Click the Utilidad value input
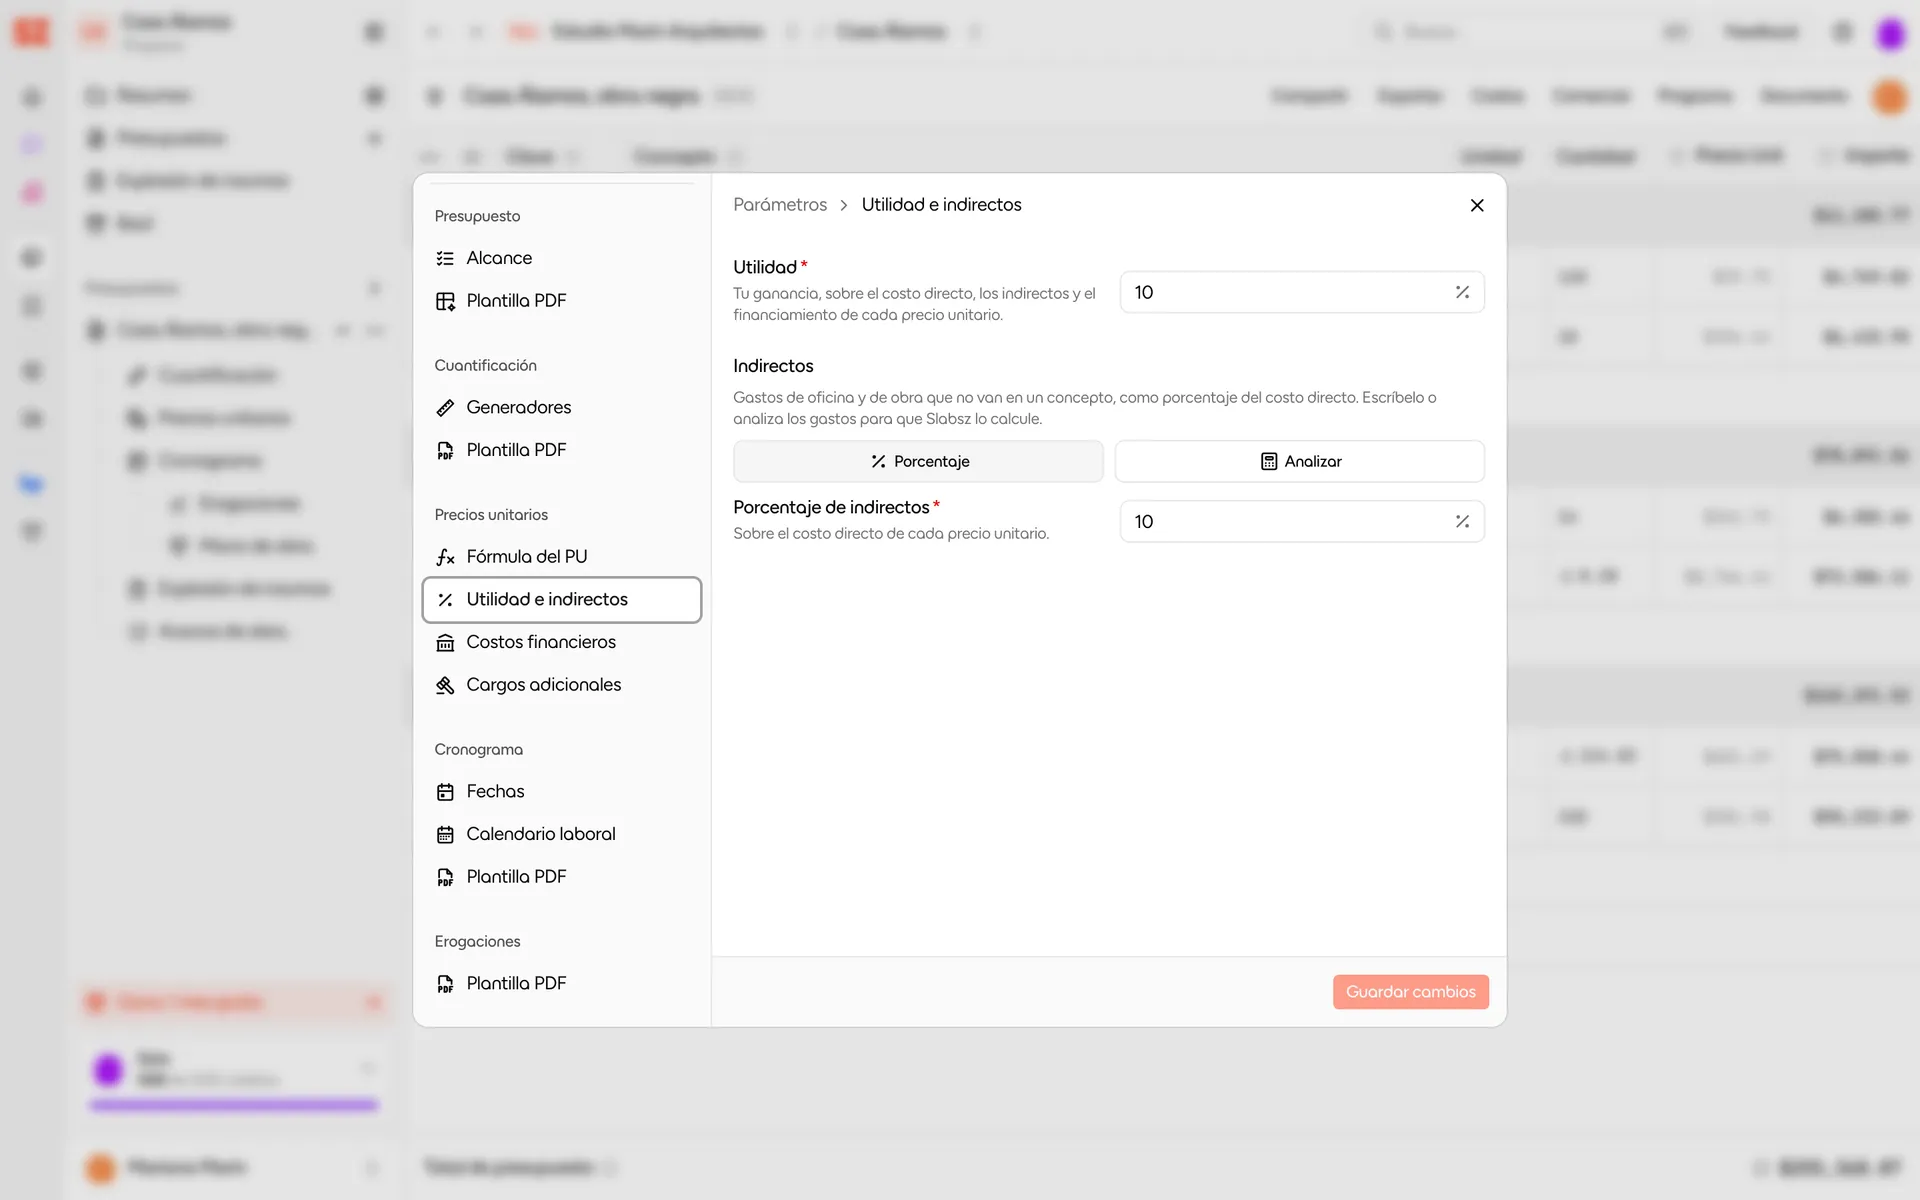The height and width of the screenshot is (1200, 1920). pyautogui.click(x=1302, y=292)
